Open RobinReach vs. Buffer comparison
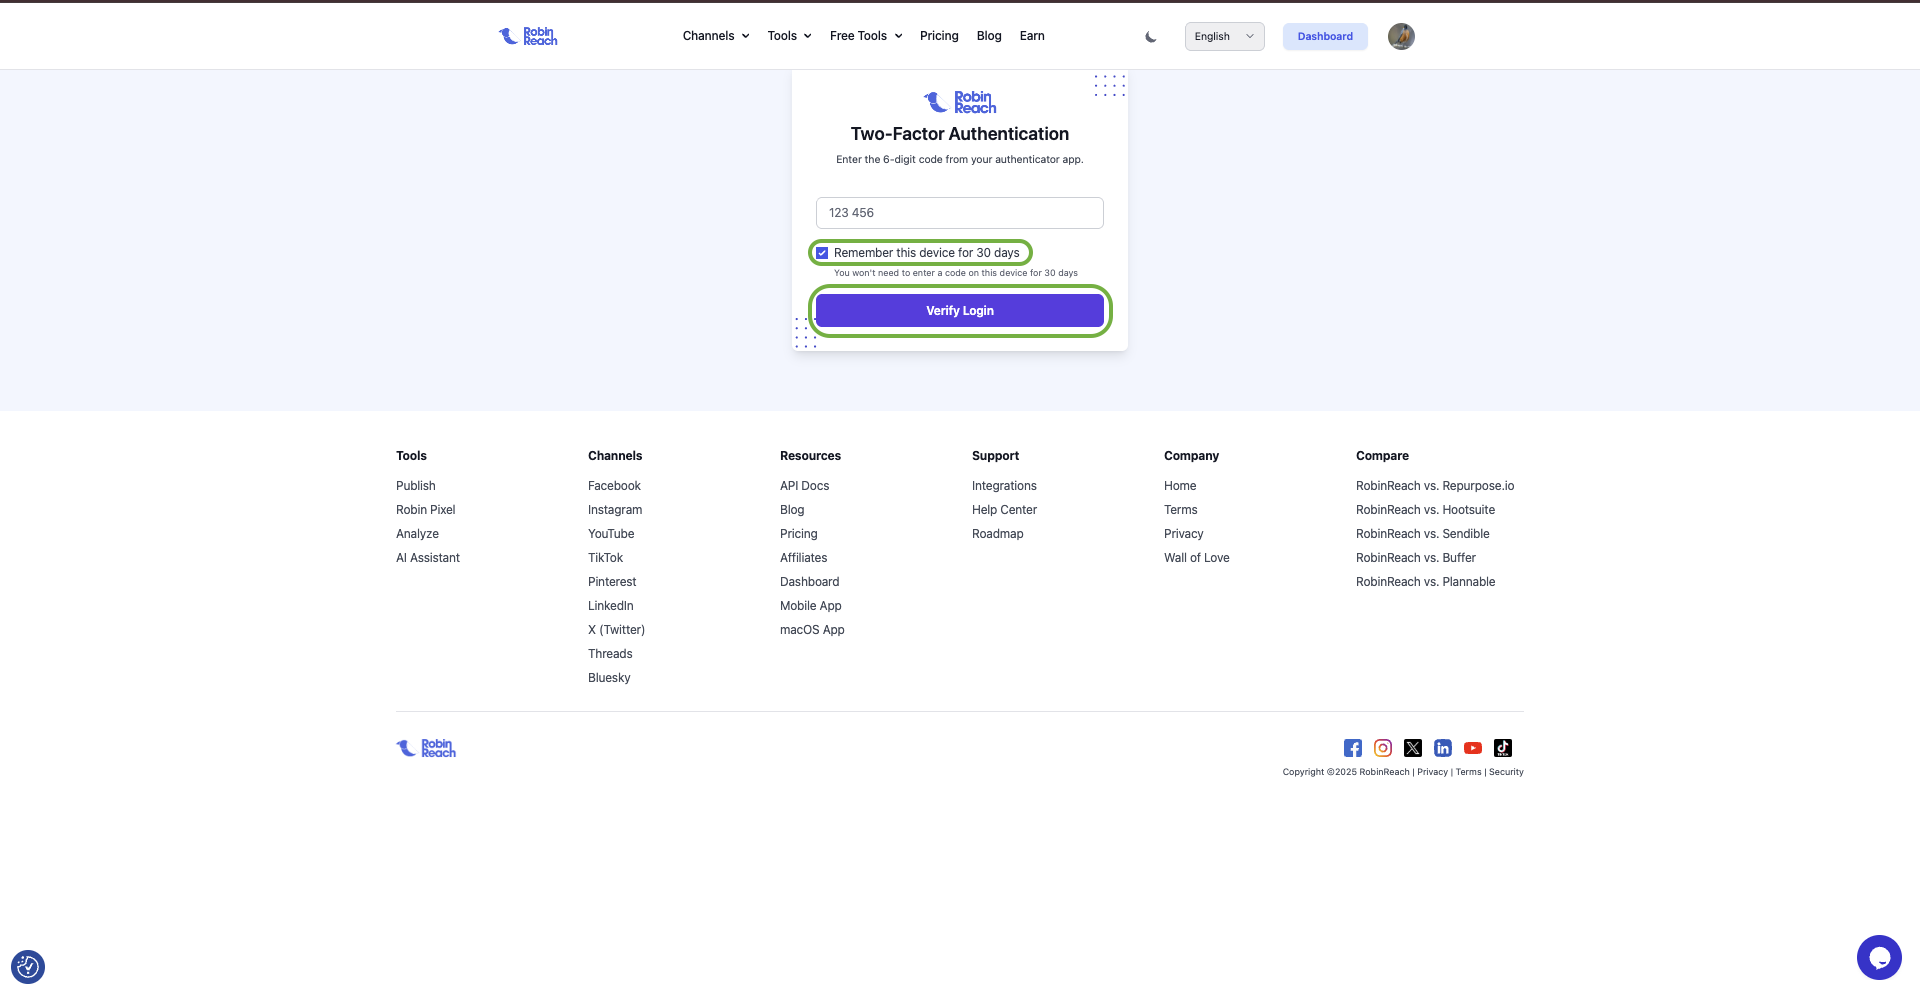Image resolution: width=1920 pixels, height=995 pixels. coord(1416,558)
